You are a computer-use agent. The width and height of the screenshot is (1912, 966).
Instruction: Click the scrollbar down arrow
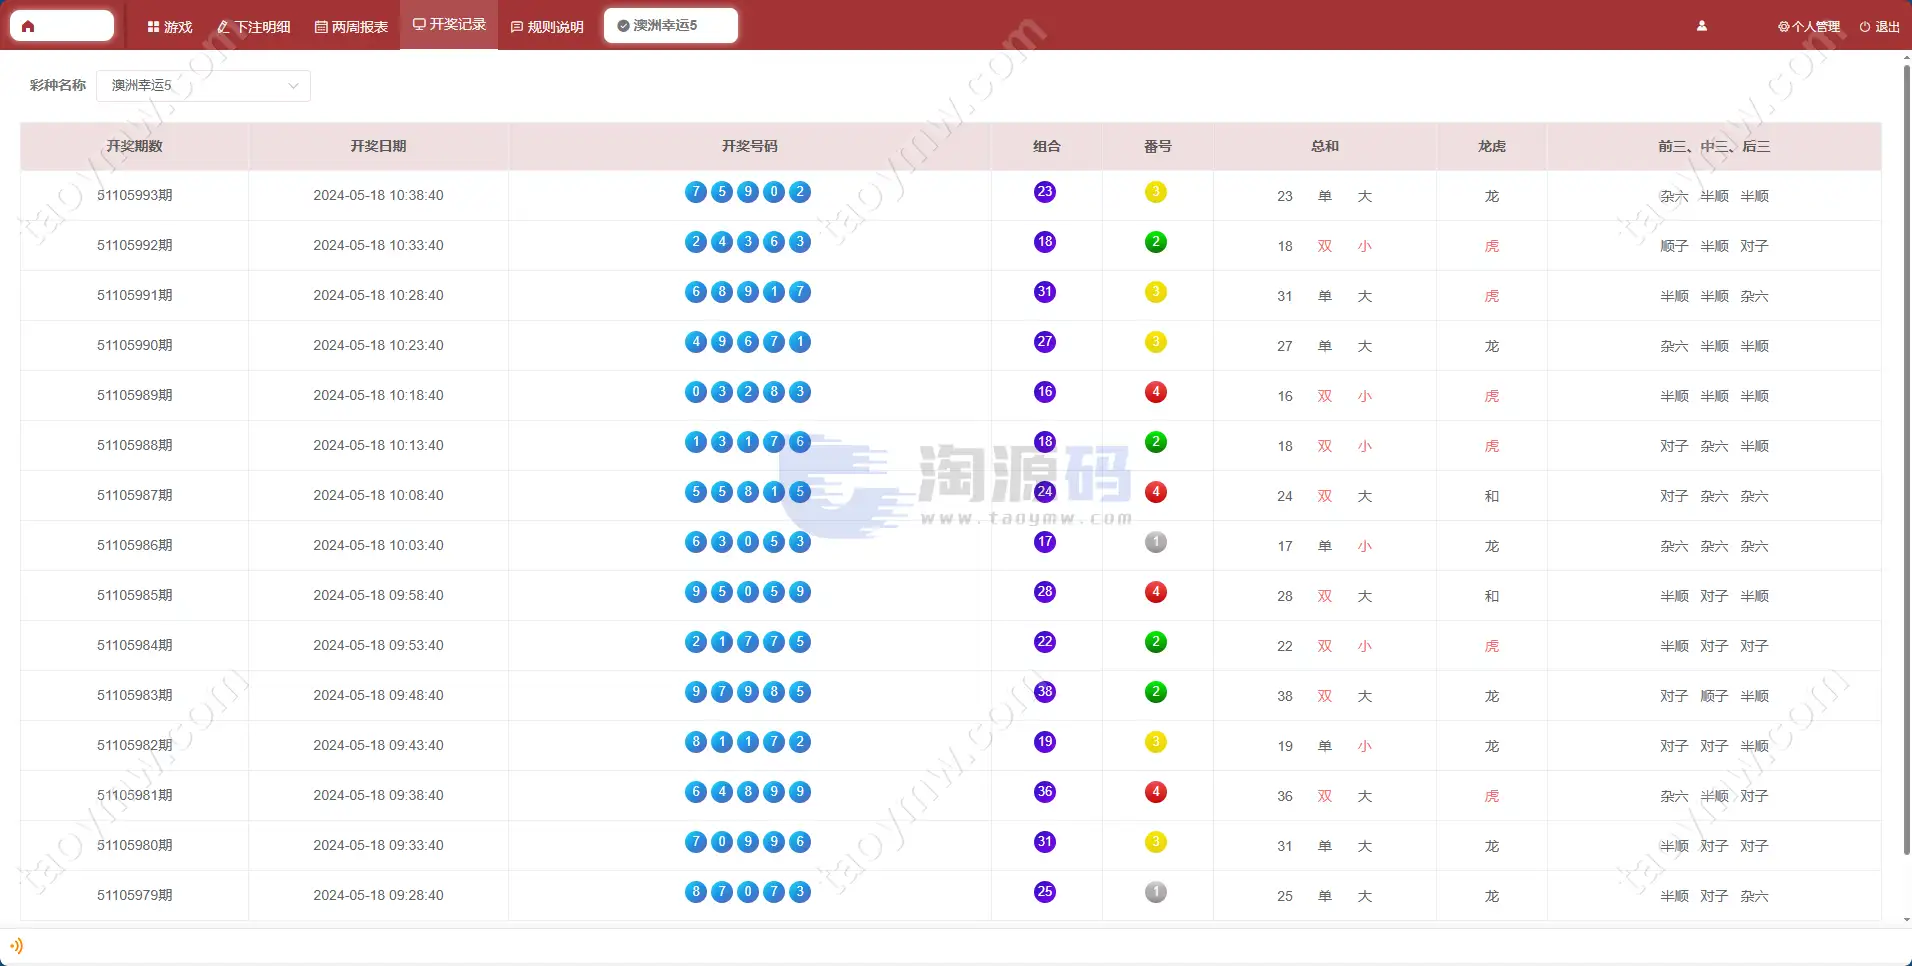1907,920
